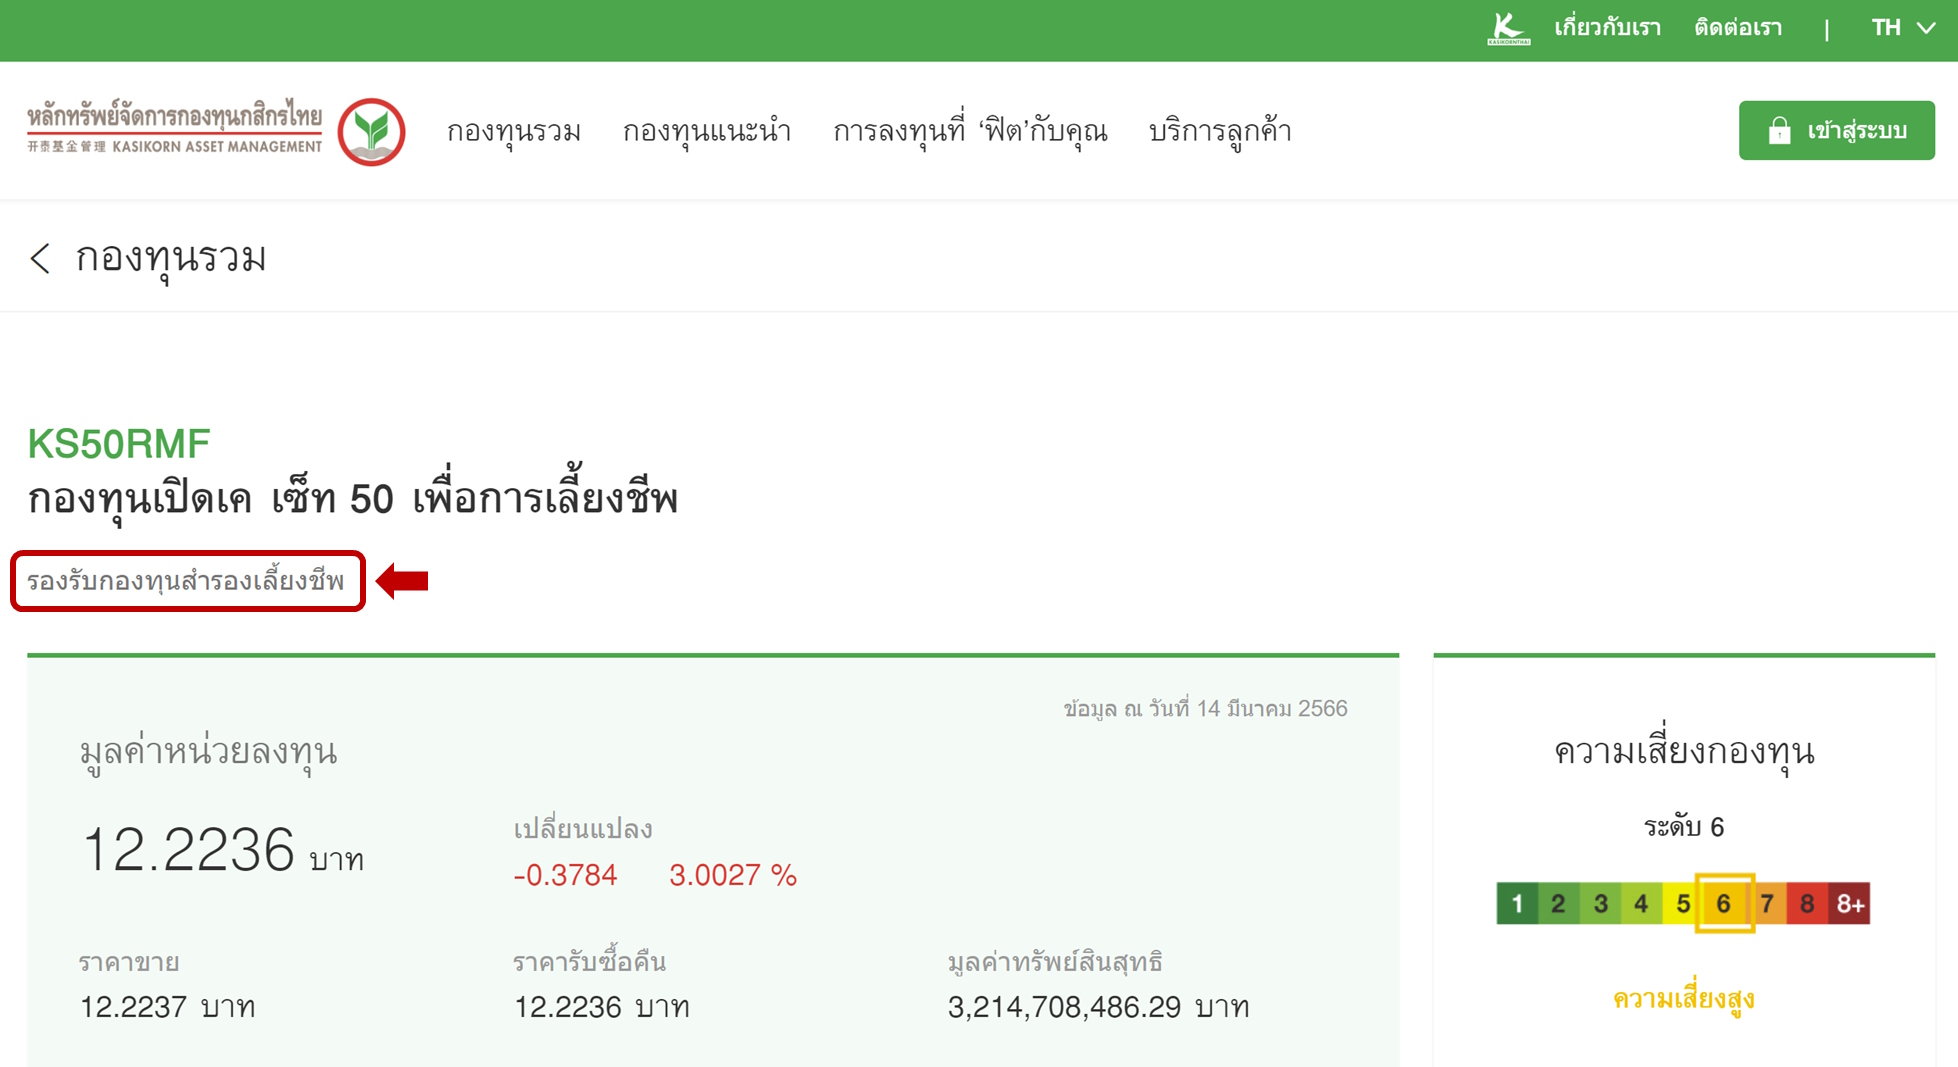
Task: Open the TH language dropdown
Action: (1903, 28)
